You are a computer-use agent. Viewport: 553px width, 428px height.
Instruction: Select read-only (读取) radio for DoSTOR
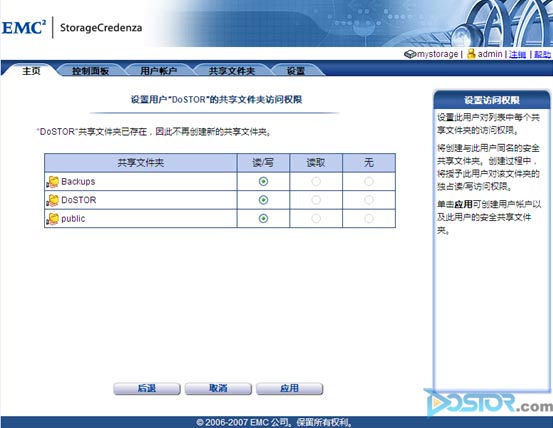click(316, 200)
